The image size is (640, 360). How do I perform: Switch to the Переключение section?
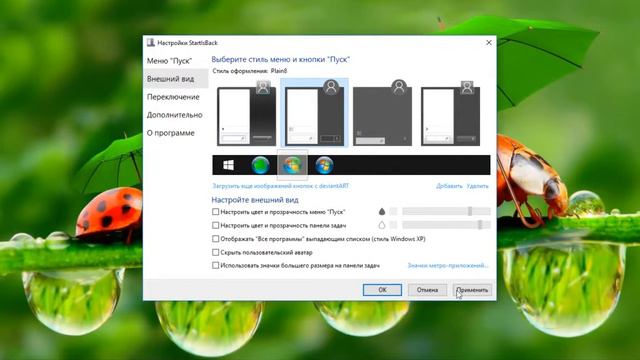click(176, 97)
